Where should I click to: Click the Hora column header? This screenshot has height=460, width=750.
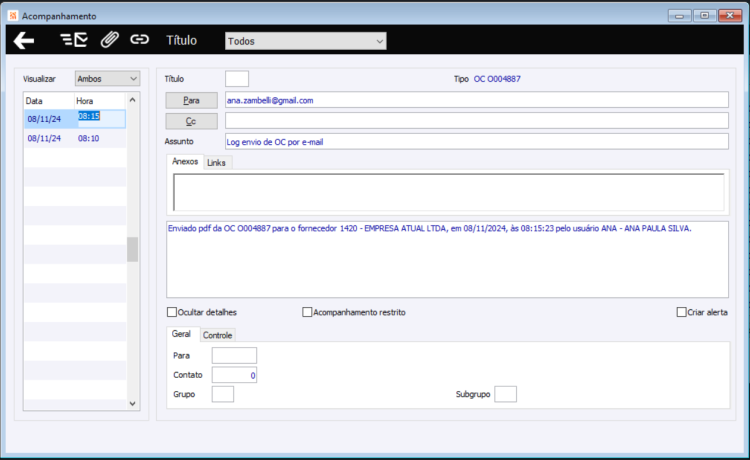click(x=100, y=101)
